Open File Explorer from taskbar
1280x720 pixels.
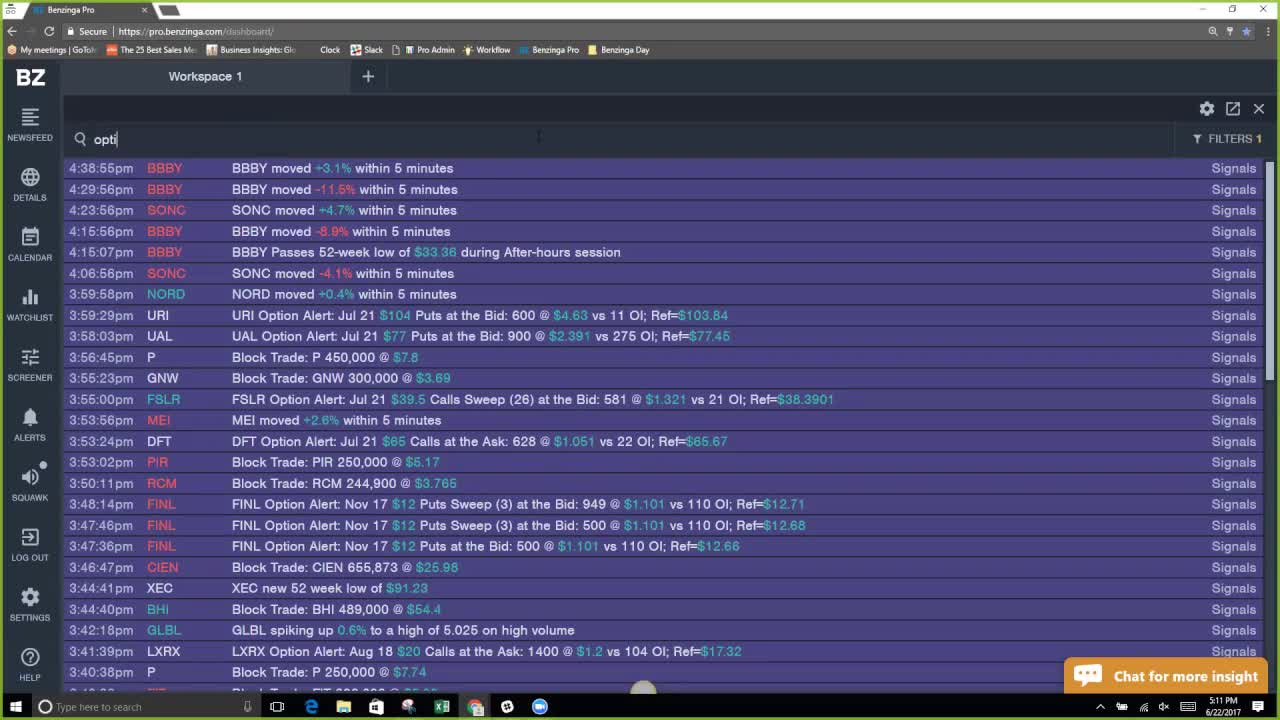point(344,707)
